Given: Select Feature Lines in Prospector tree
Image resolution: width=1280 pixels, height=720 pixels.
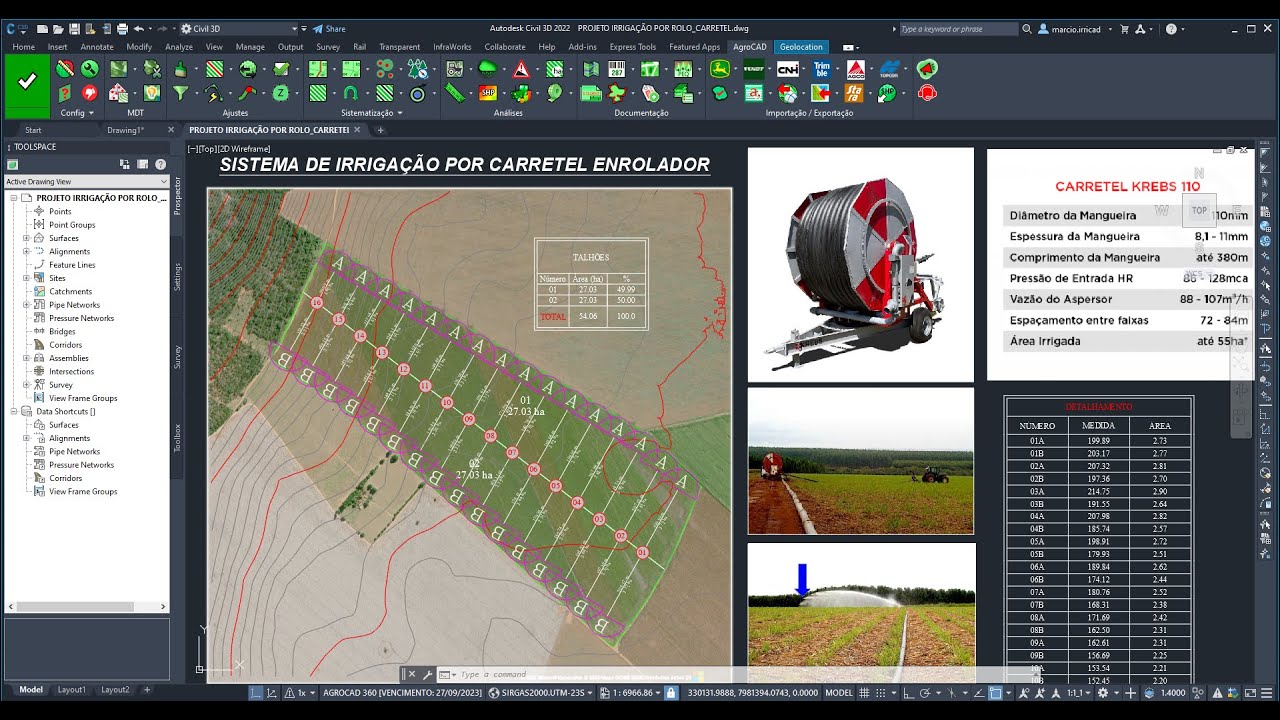Looking at the screenshot, I should 72,265.
